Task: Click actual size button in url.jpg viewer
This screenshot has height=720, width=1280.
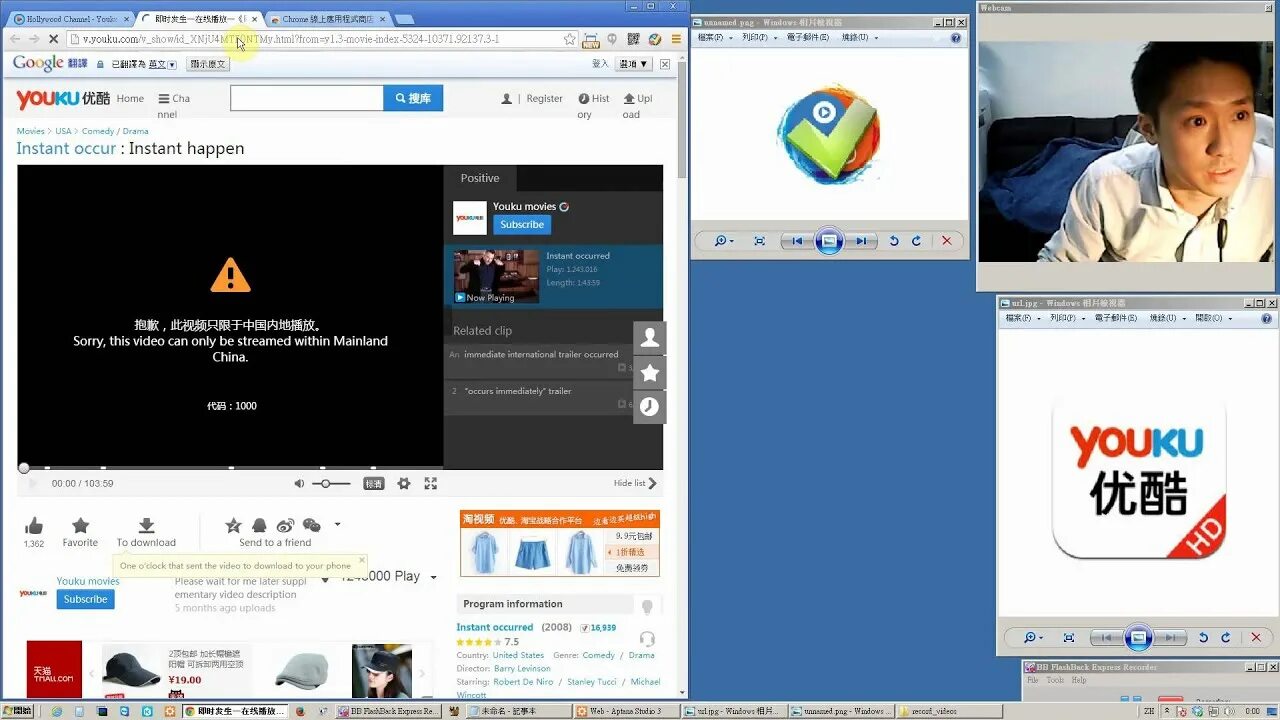Action: 1069,637
